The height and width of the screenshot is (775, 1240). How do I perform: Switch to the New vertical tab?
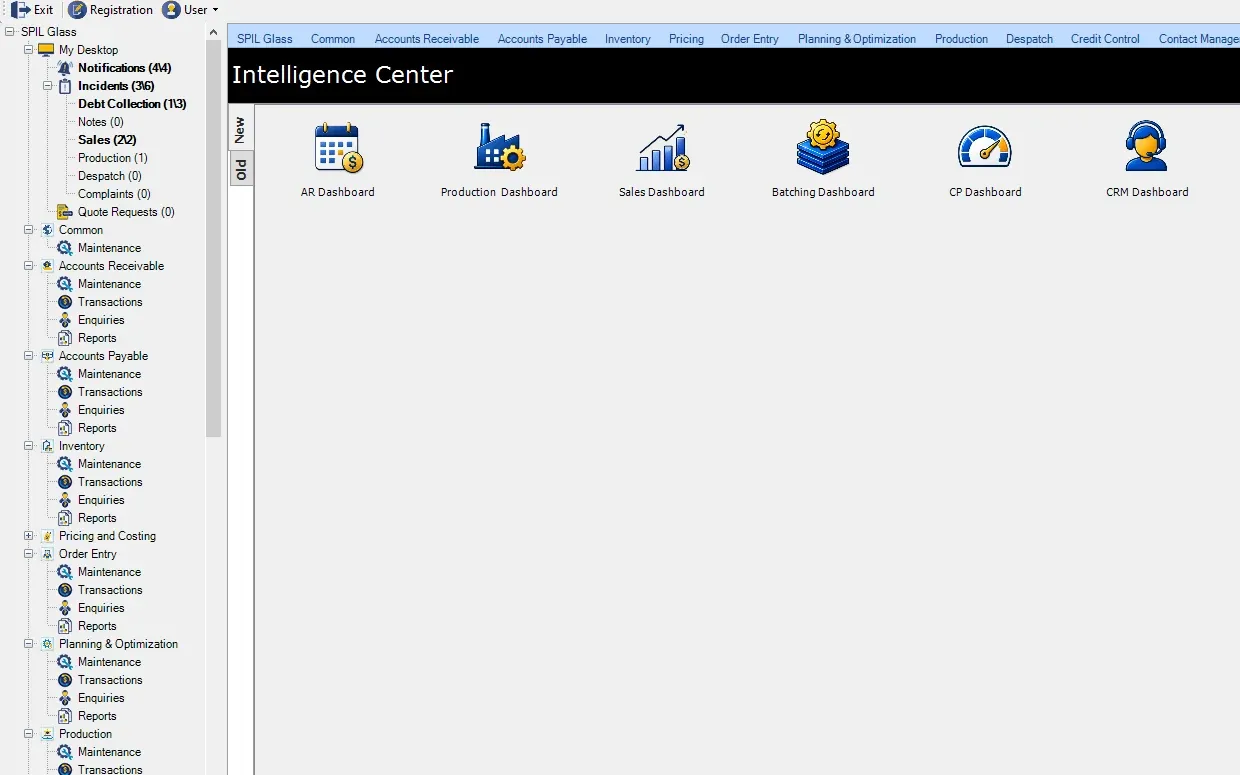click(x=240, y=130)
